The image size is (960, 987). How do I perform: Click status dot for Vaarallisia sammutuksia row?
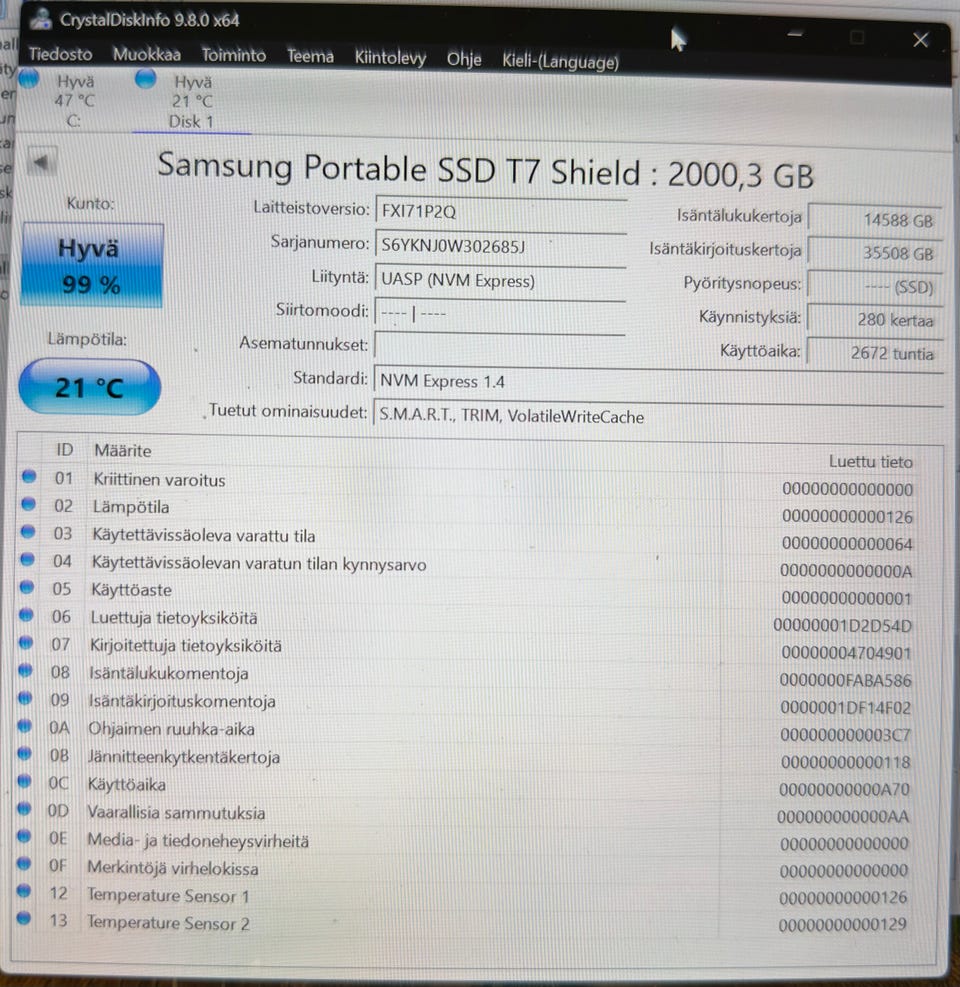(24, 808)
